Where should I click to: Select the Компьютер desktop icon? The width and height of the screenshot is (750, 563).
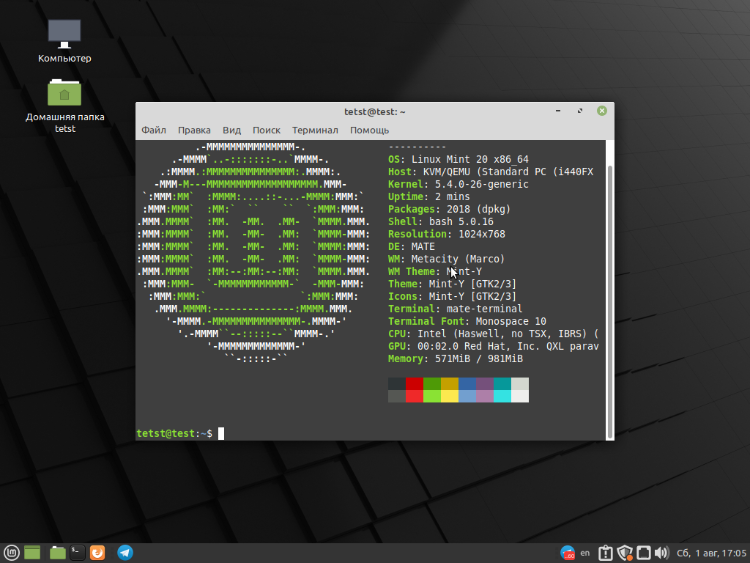point(65,35)
